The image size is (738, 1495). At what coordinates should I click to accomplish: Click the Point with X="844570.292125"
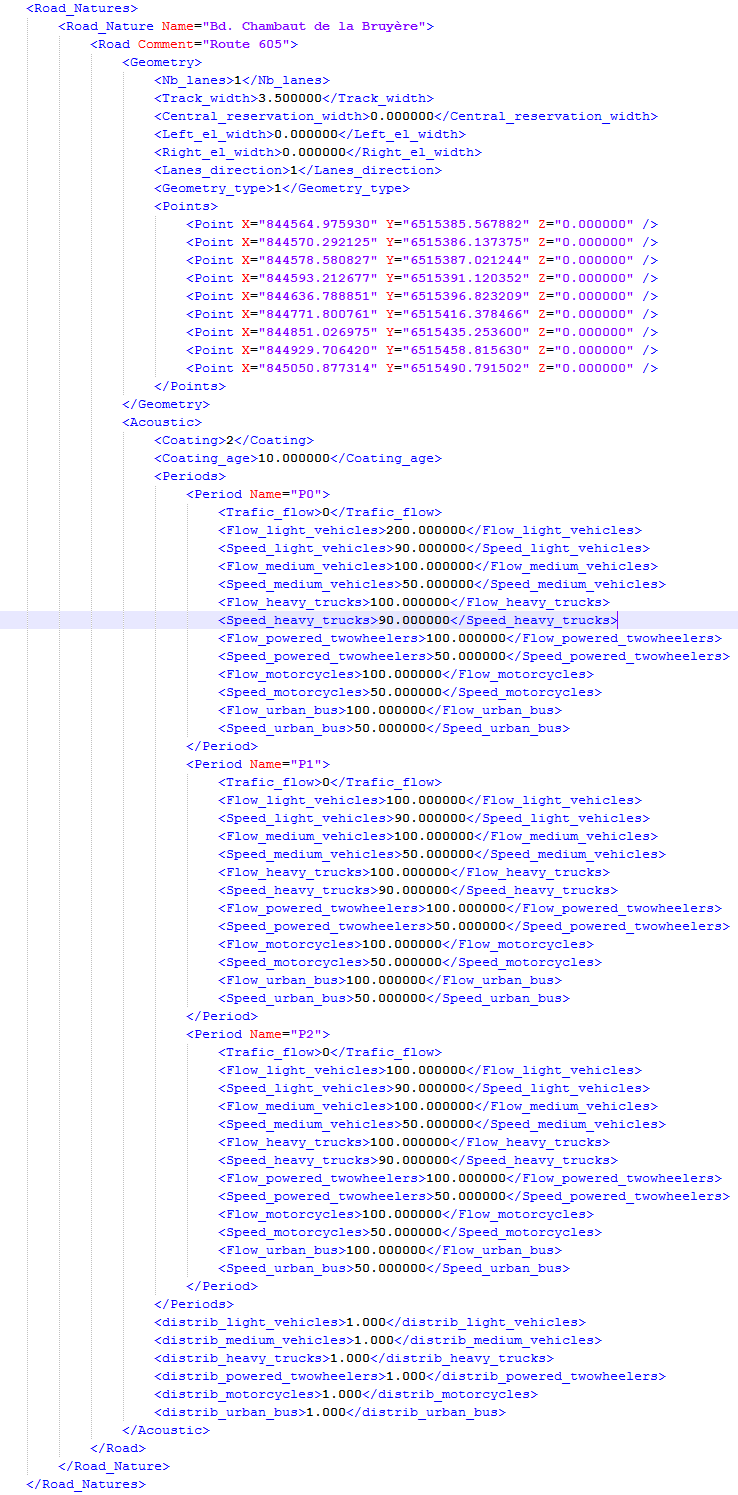pyautogui.click(x=422, y=242)
